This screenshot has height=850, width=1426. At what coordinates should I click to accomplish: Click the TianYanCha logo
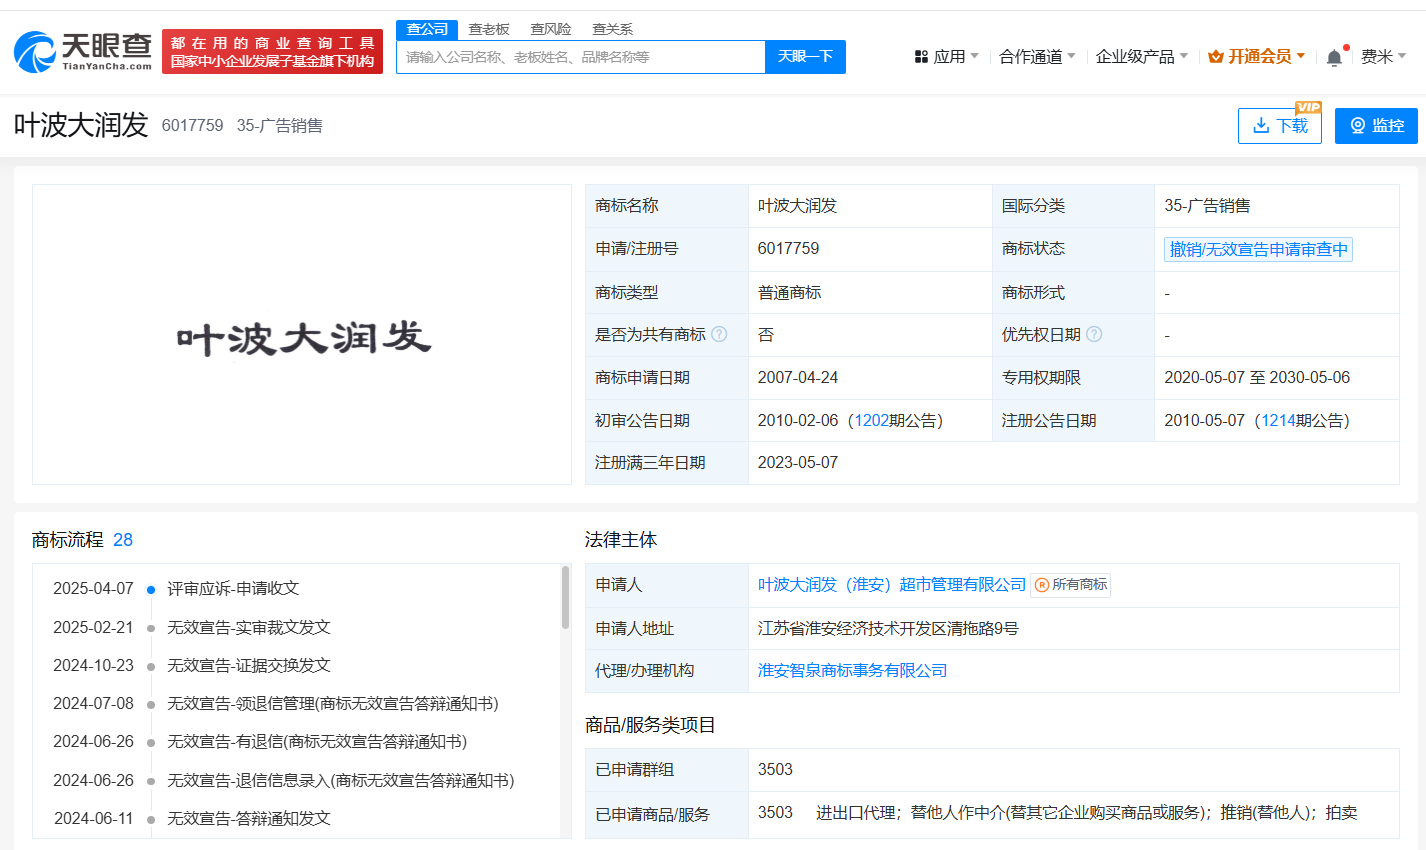pos(83,51)
